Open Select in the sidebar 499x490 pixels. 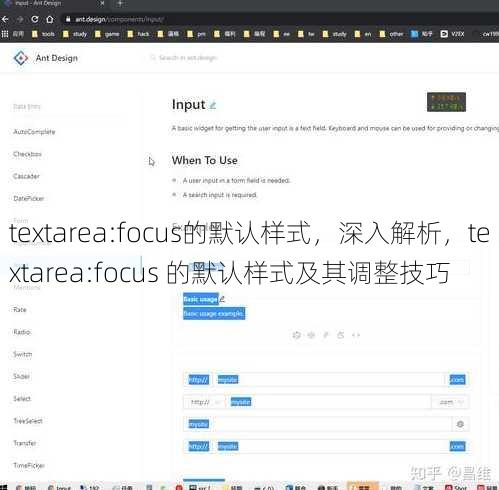[x=22, y=399]
